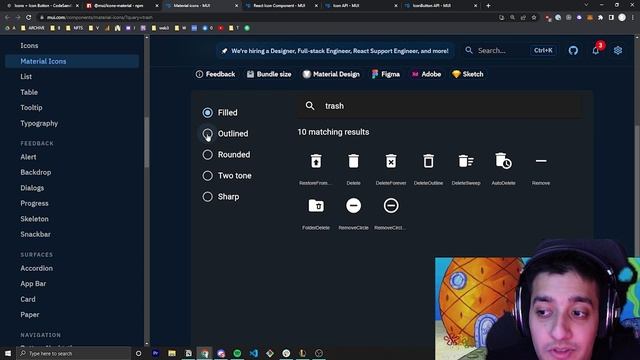The height and width of the screenshot is (360, 640).
Task: Switch to the IconButton API tab
Action: pyautogui.click(x=440, y=6)
